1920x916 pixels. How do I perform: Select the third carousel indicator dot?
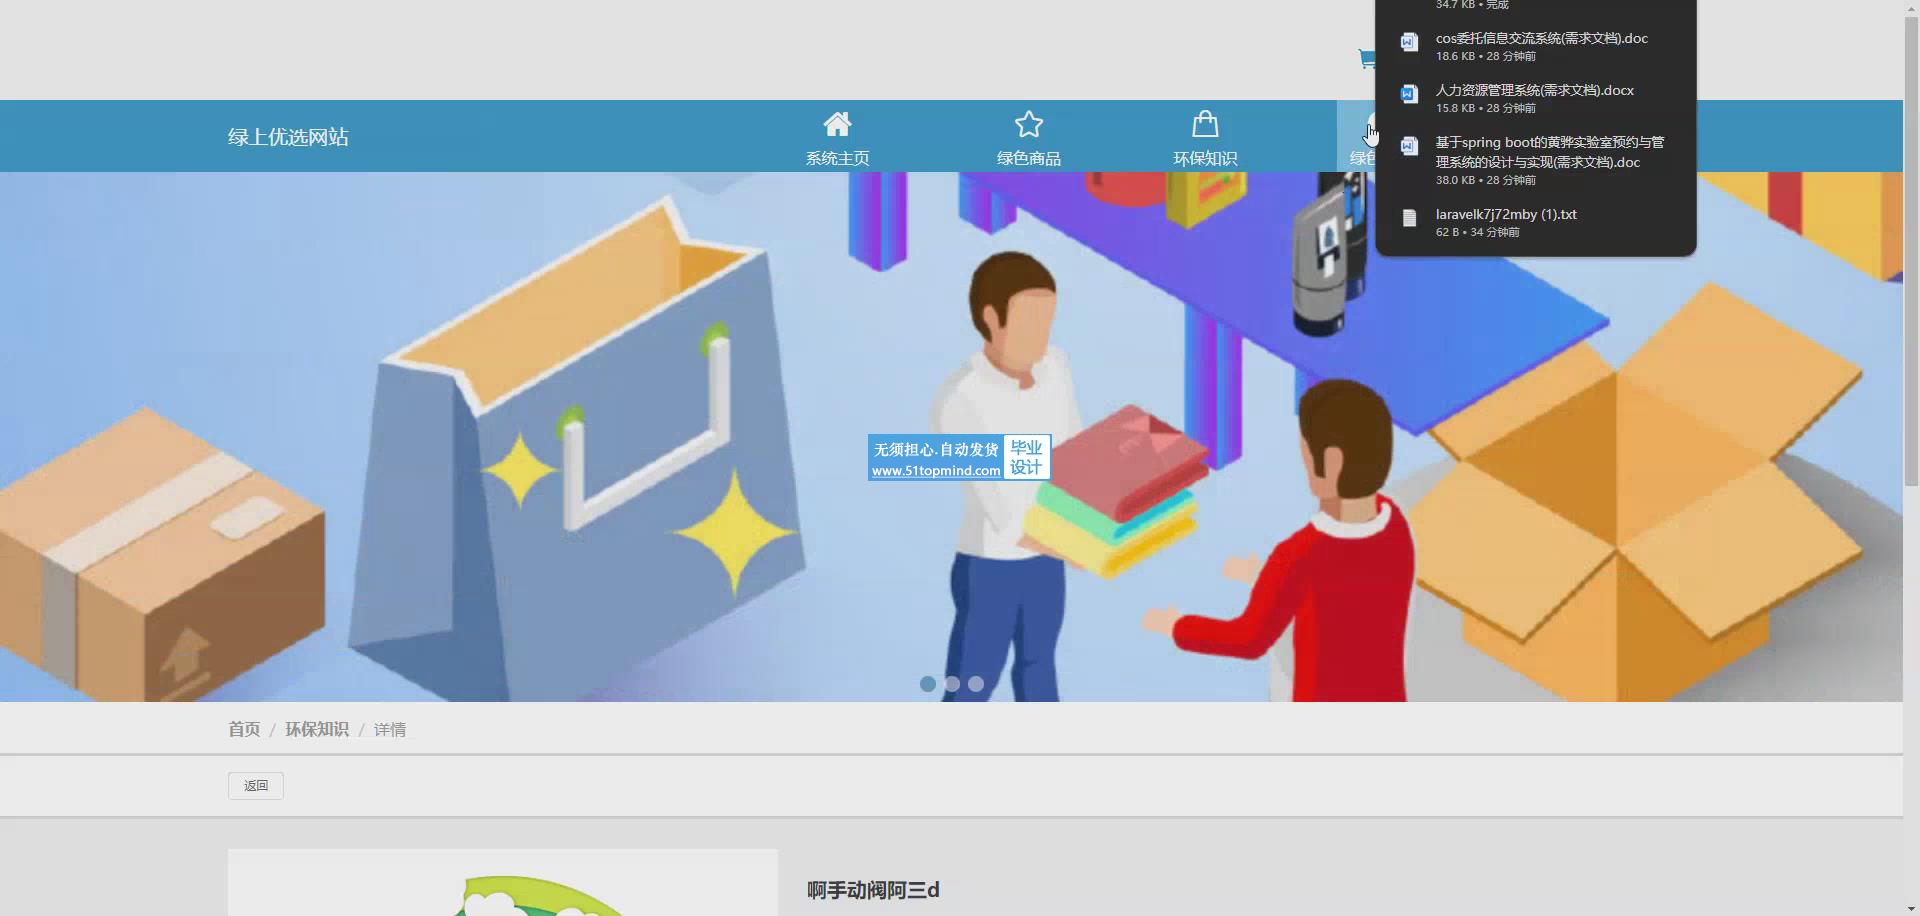click(x=976, y=684)
